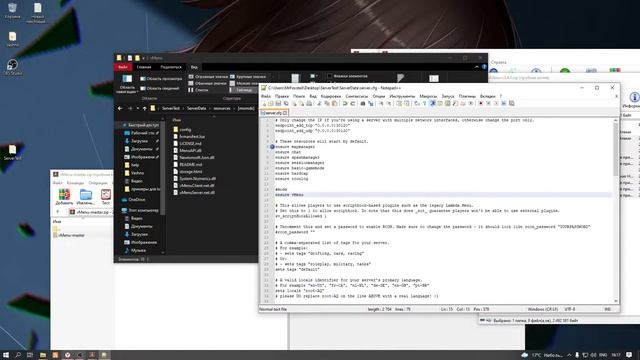Open File Explorer from the taskbar

[43, 355]
